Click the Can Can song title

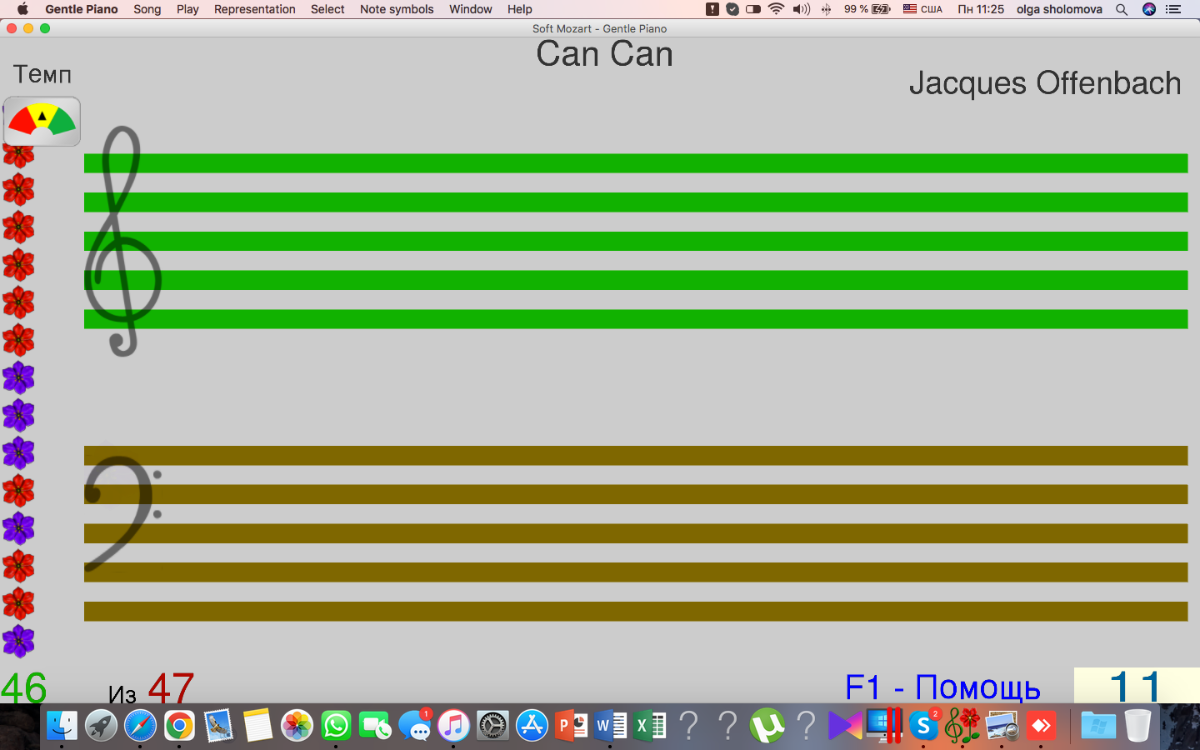tap(604, 54)
